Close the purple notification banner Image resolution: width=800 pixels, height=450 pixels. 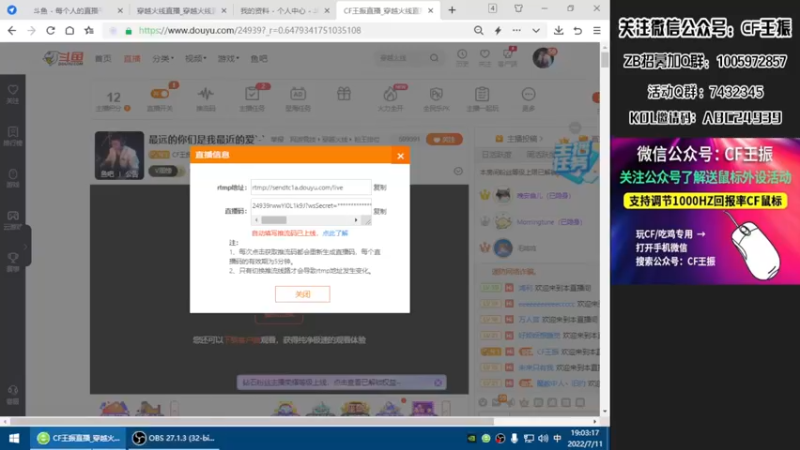pyautogui.click(x=438, y=382)
